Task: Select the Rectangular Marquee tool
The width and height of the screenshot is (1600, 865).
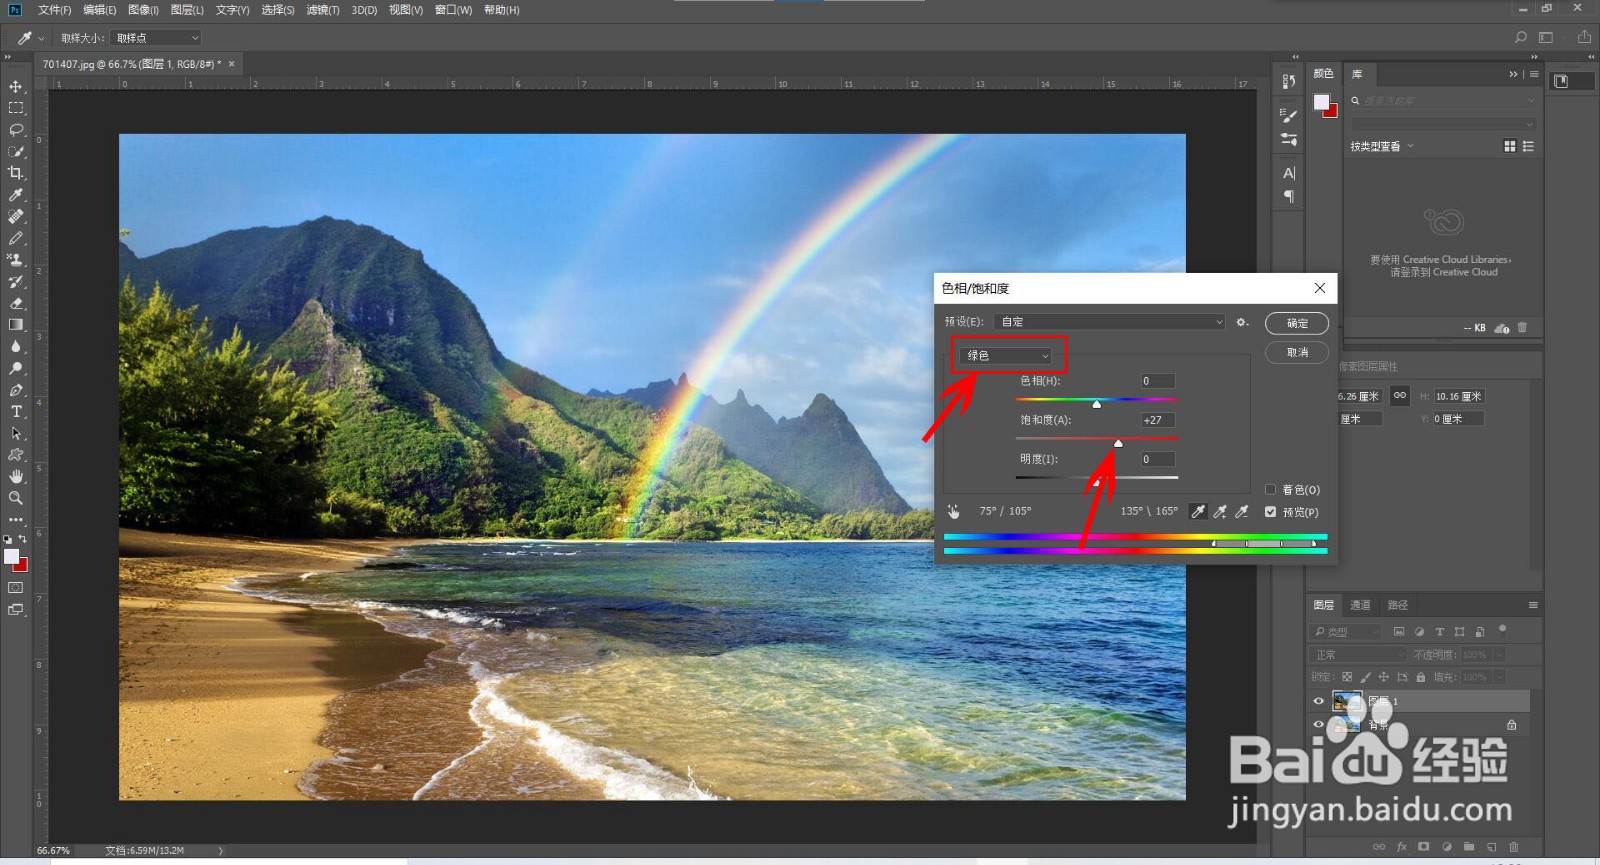Action: coord(16,108)
